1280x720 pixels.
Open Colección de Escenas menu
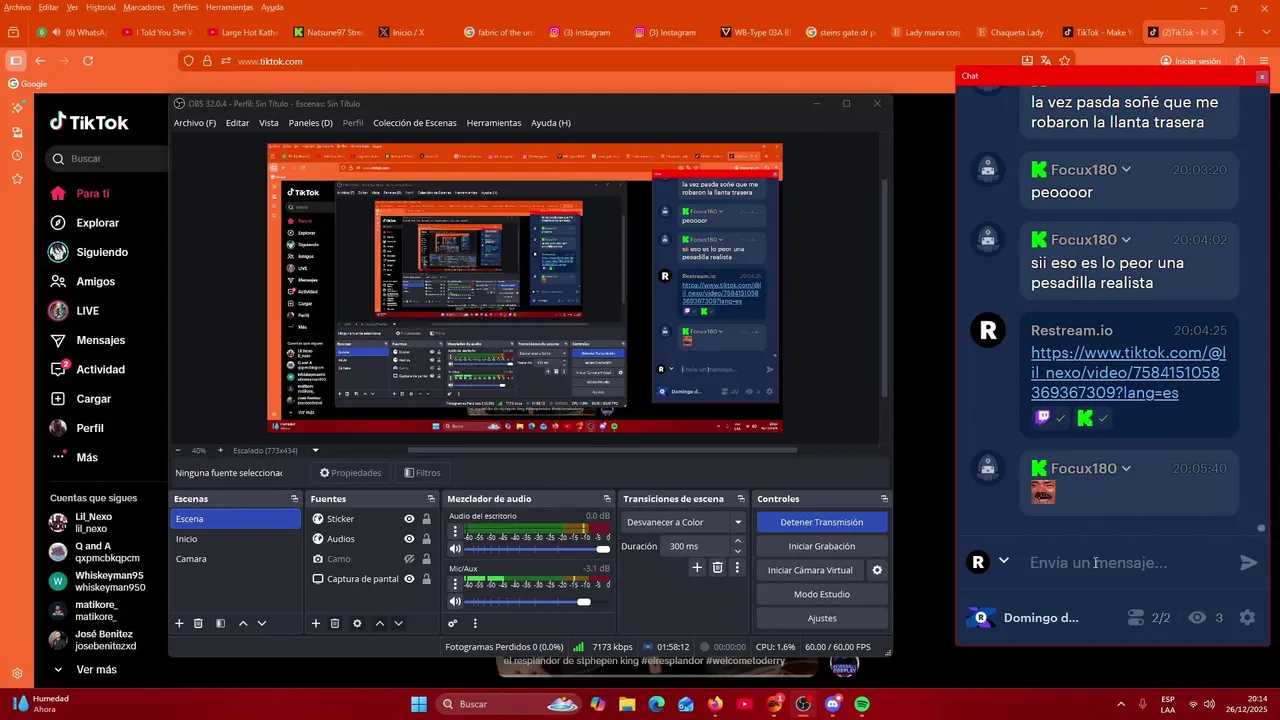(x=415, y=123)
